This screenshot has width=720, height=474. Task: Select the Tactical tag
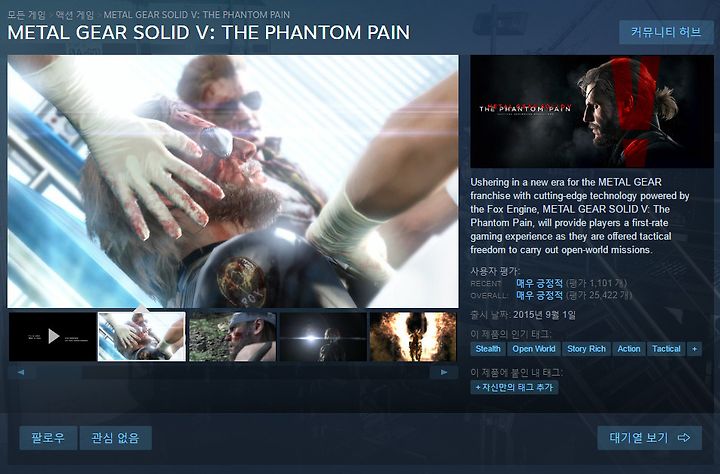(x=666, y=349)
